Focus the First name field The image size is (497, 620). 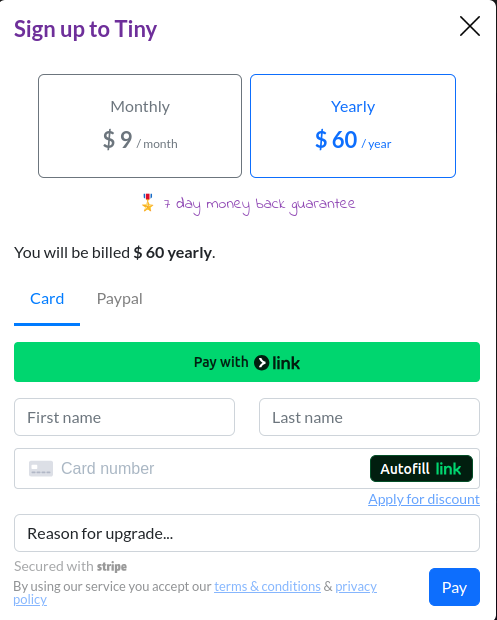(124, 417)
